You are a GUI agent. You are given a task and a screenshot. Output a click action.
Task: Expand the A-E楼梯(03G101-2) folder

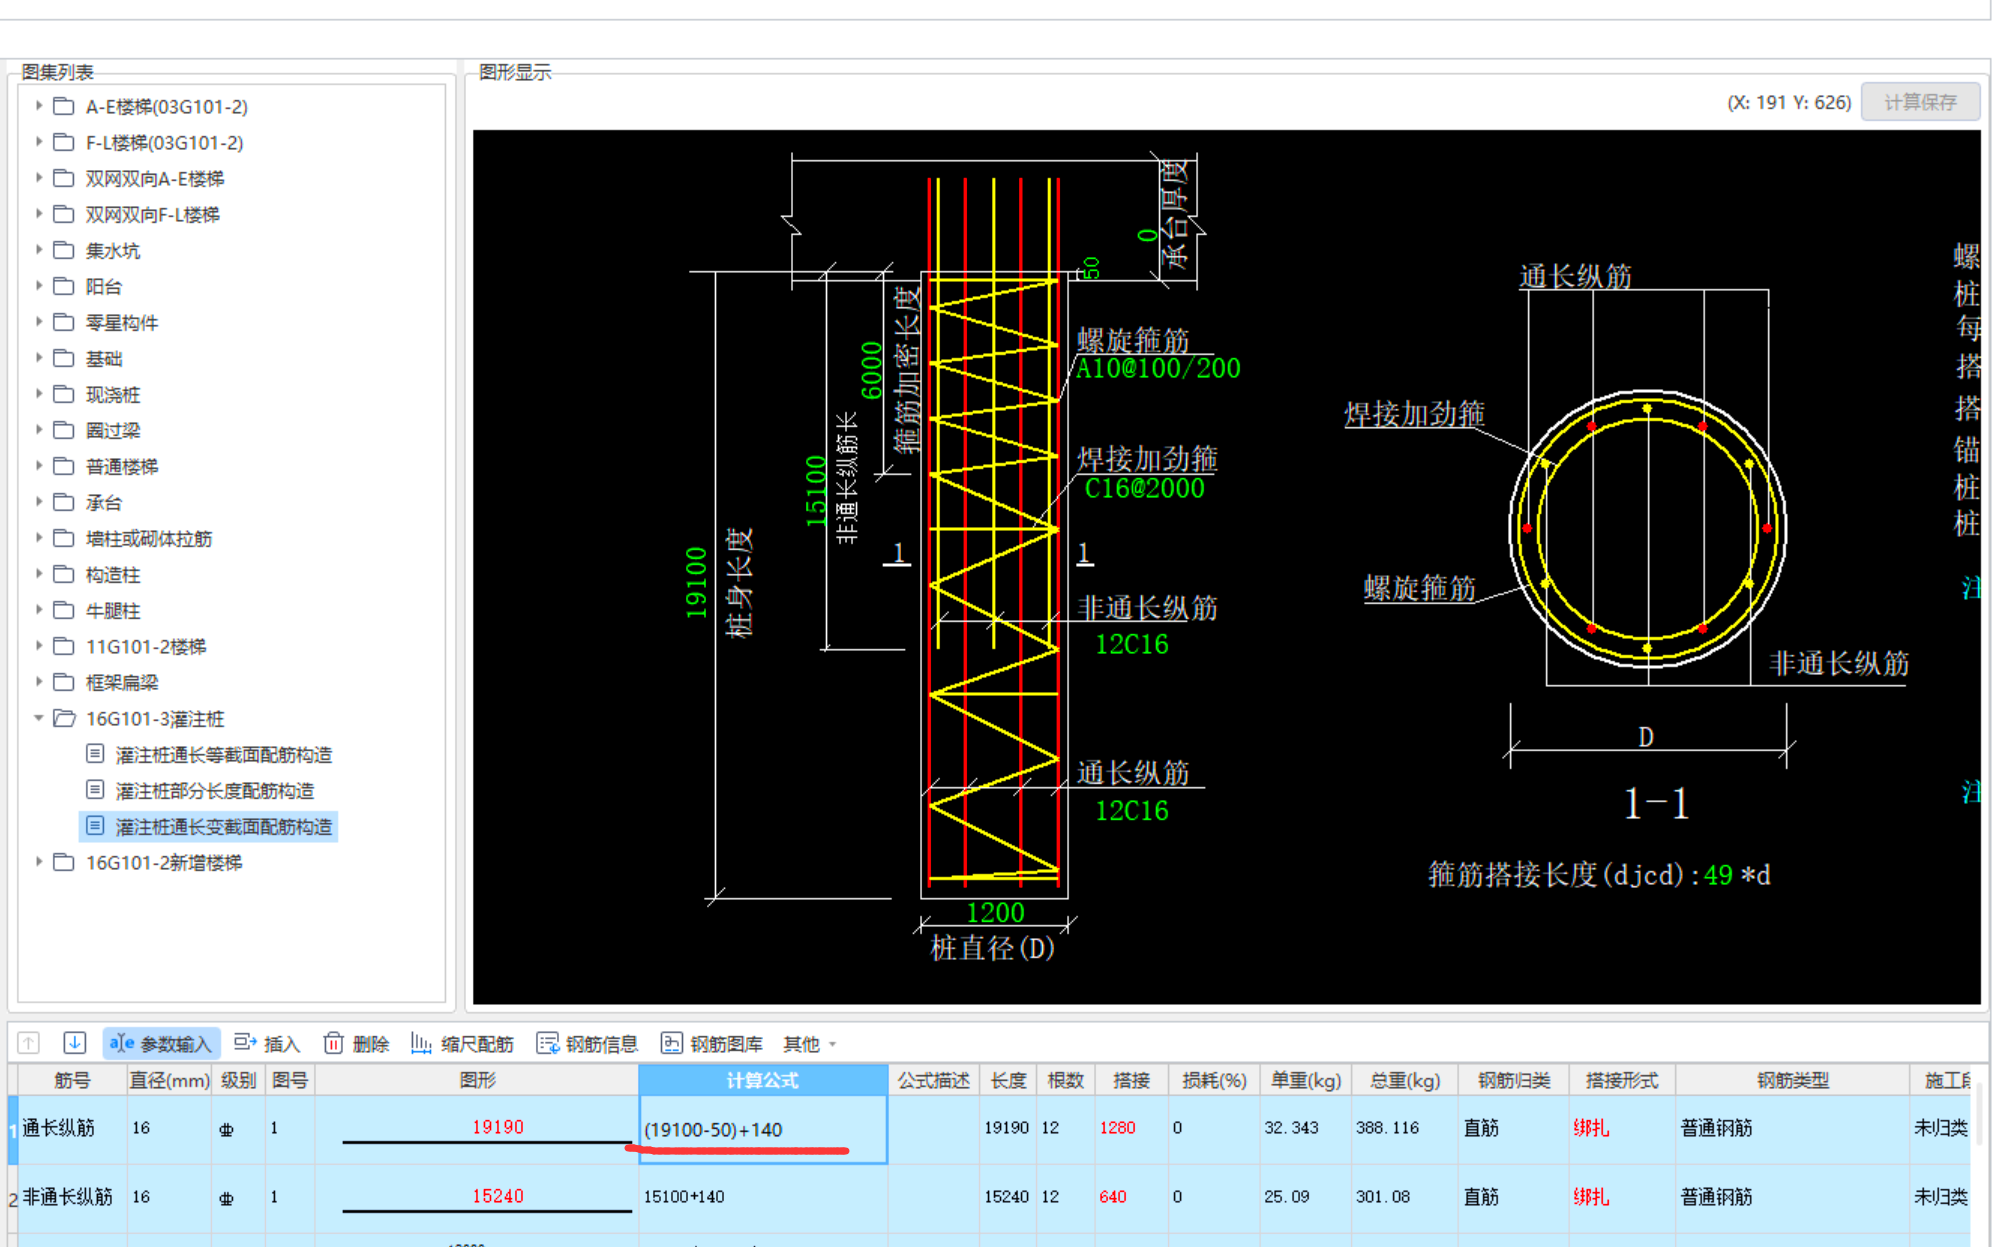click(x=38, y=105)
